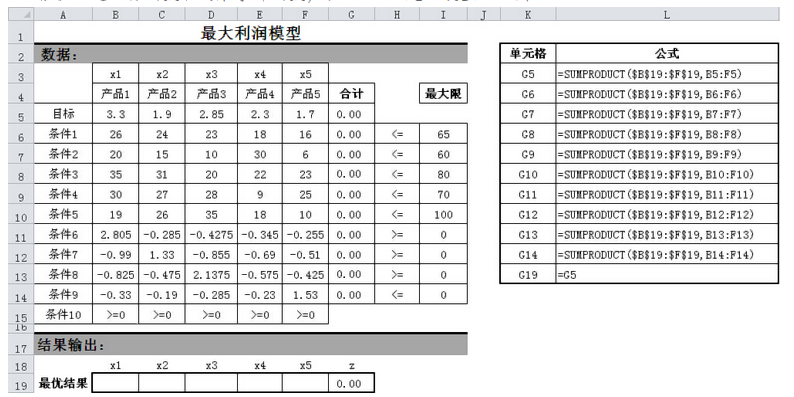Click the select-all corner of the sheet

coord(21,15)
